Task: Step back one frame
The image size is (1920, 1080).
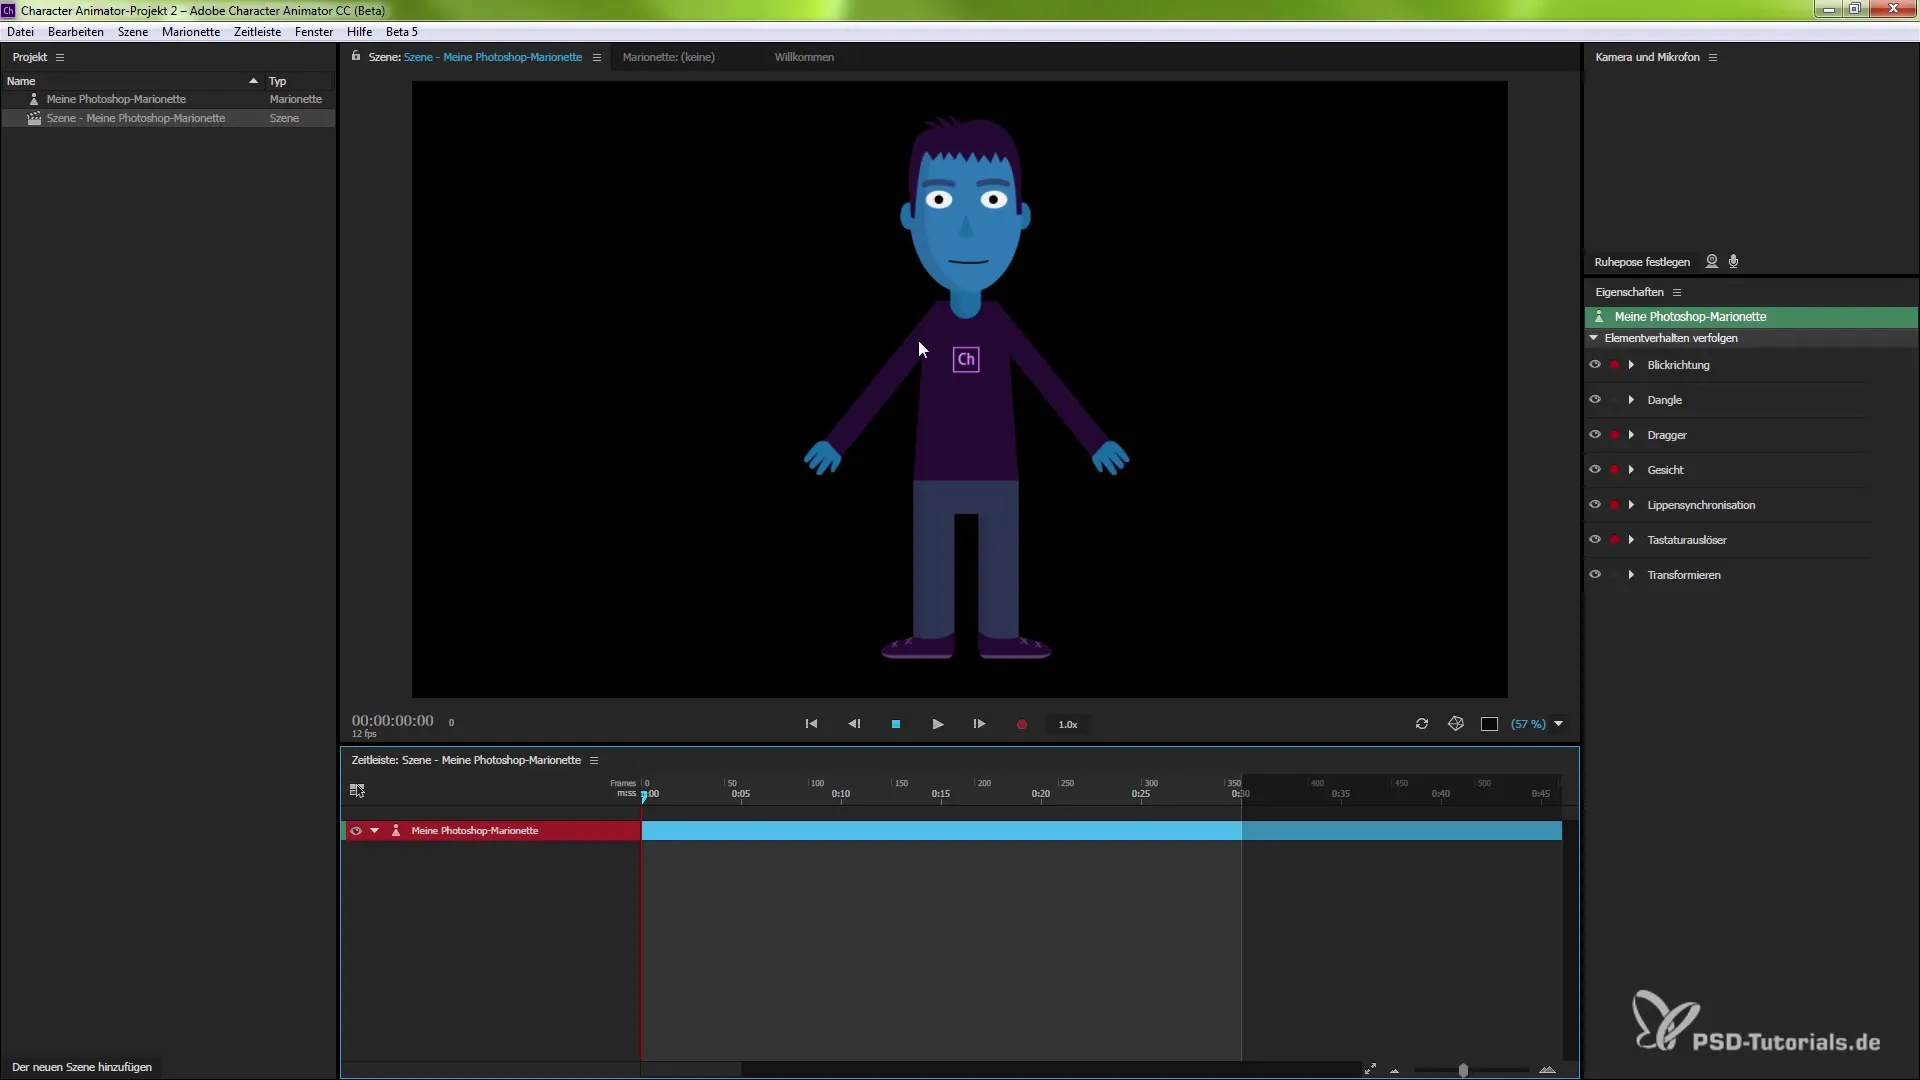Action: [854, 724]
